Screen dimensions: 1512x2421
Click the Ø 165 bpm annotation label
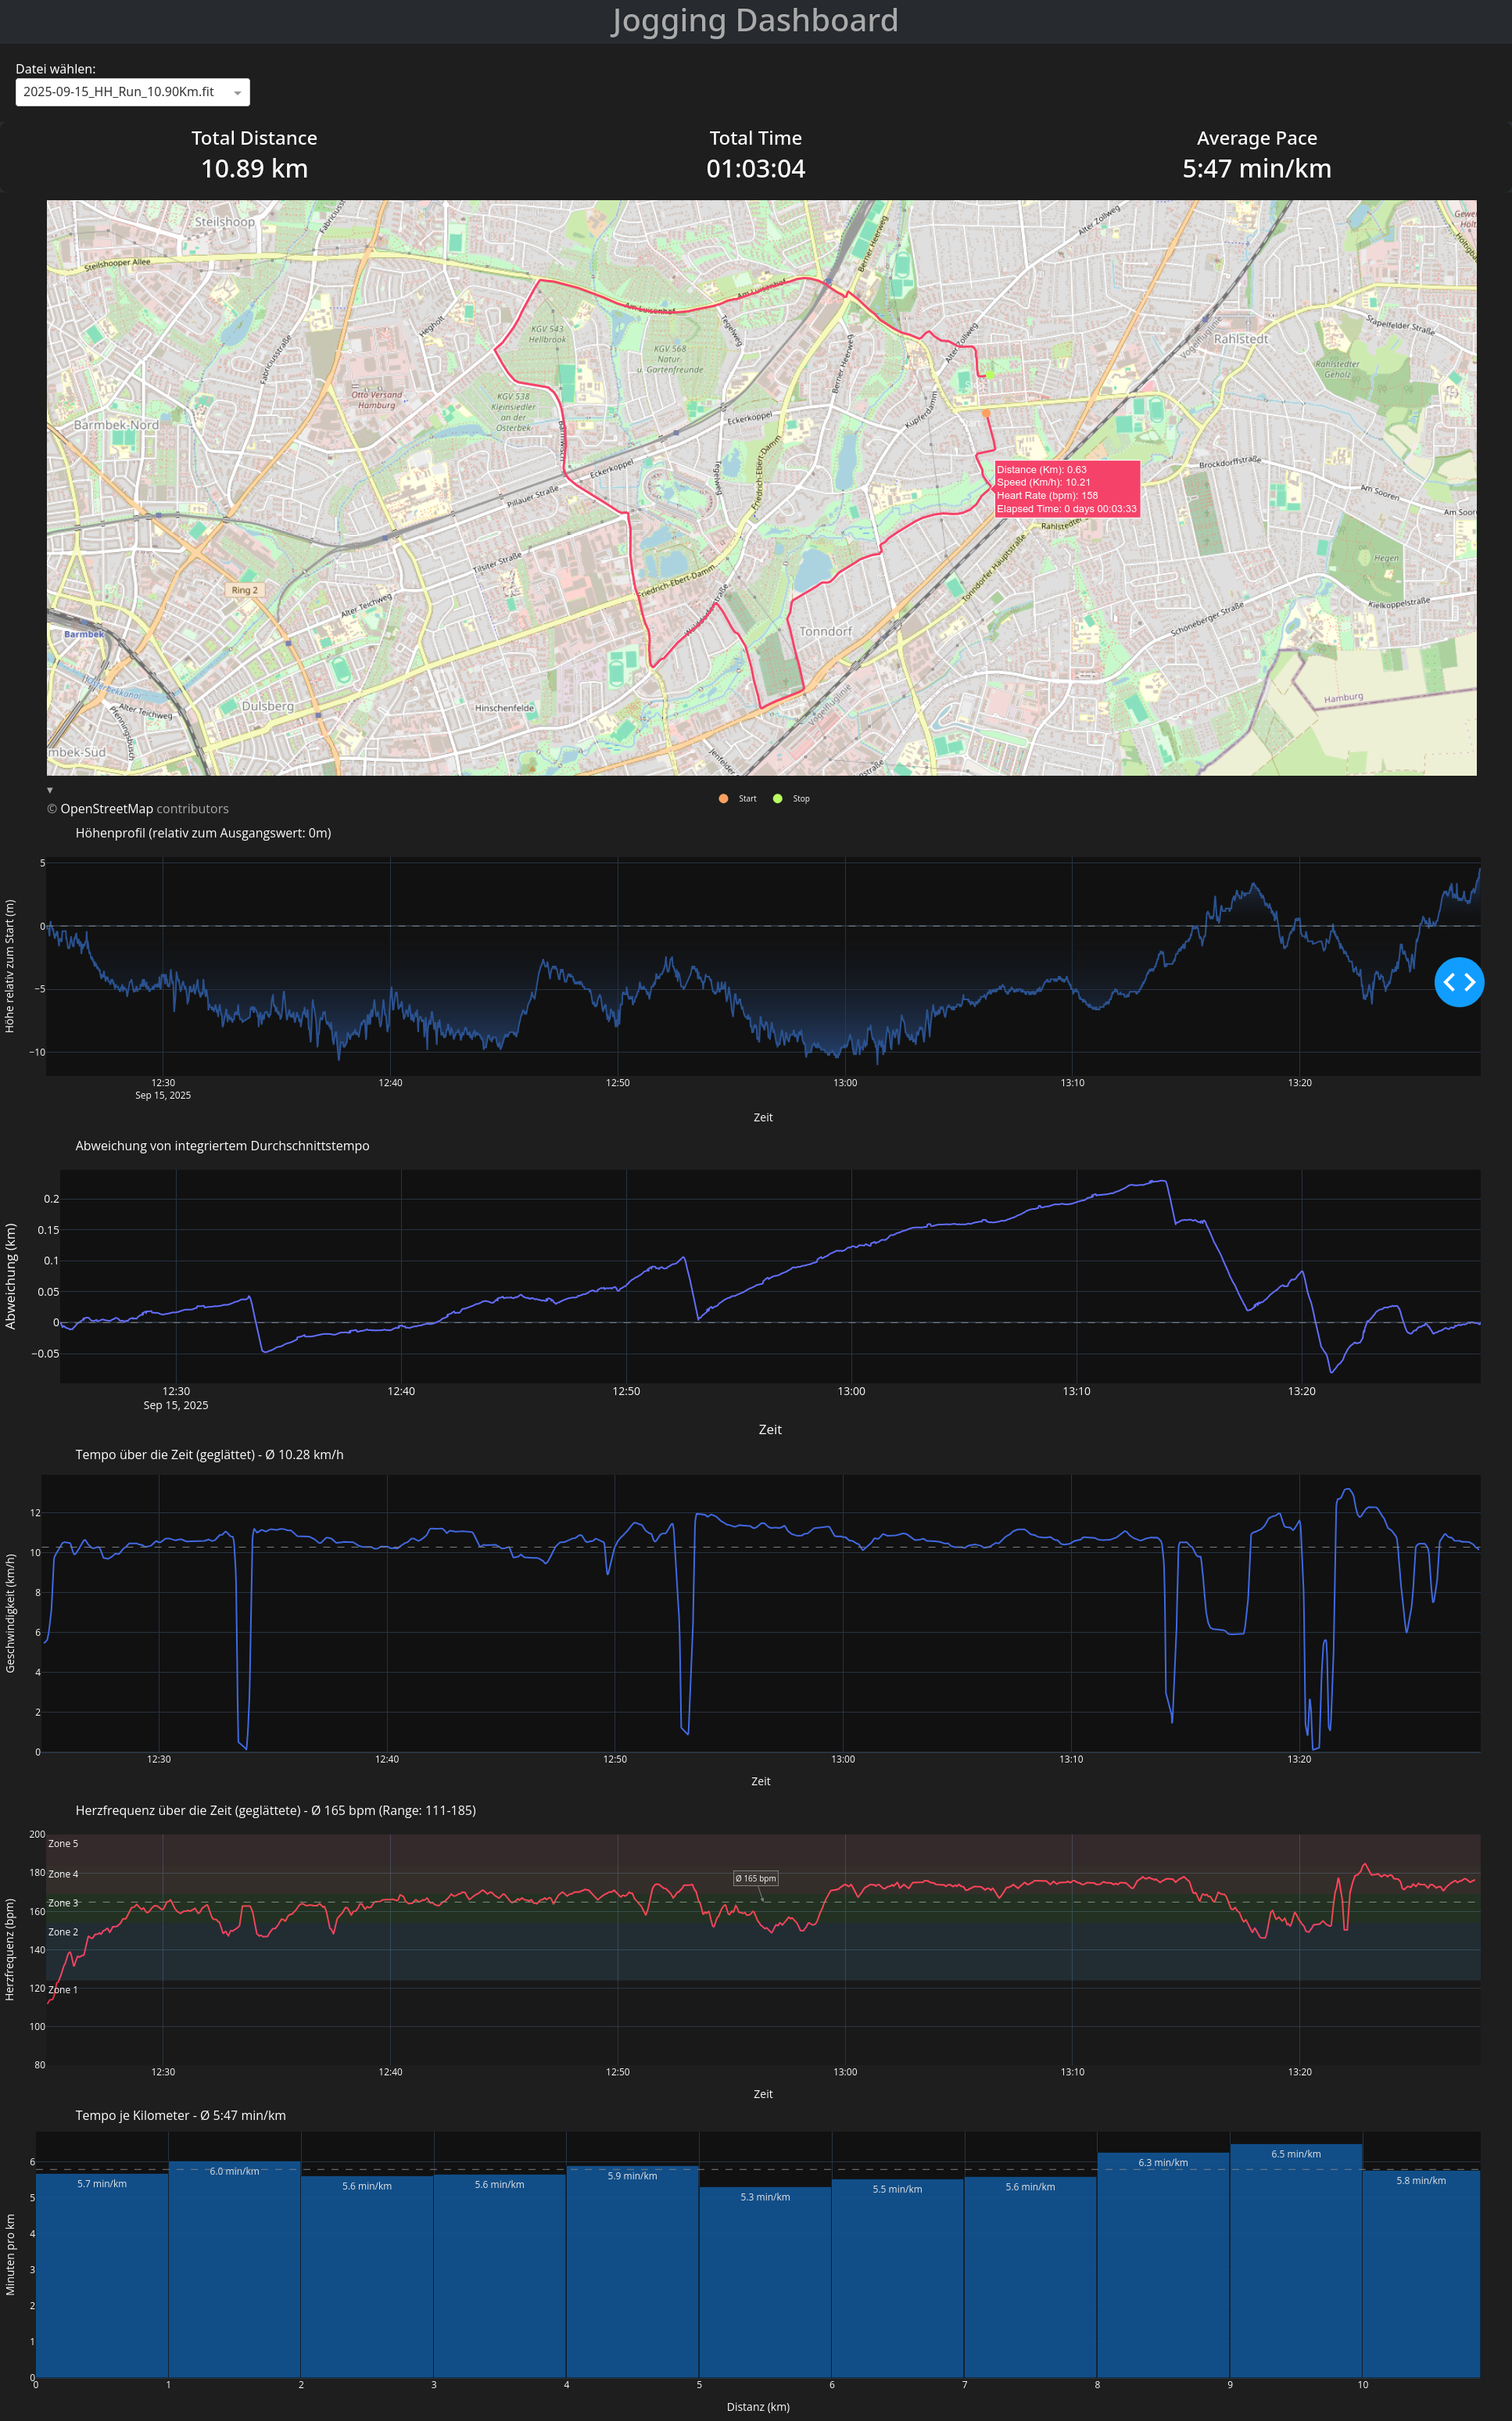point(755,1878)
